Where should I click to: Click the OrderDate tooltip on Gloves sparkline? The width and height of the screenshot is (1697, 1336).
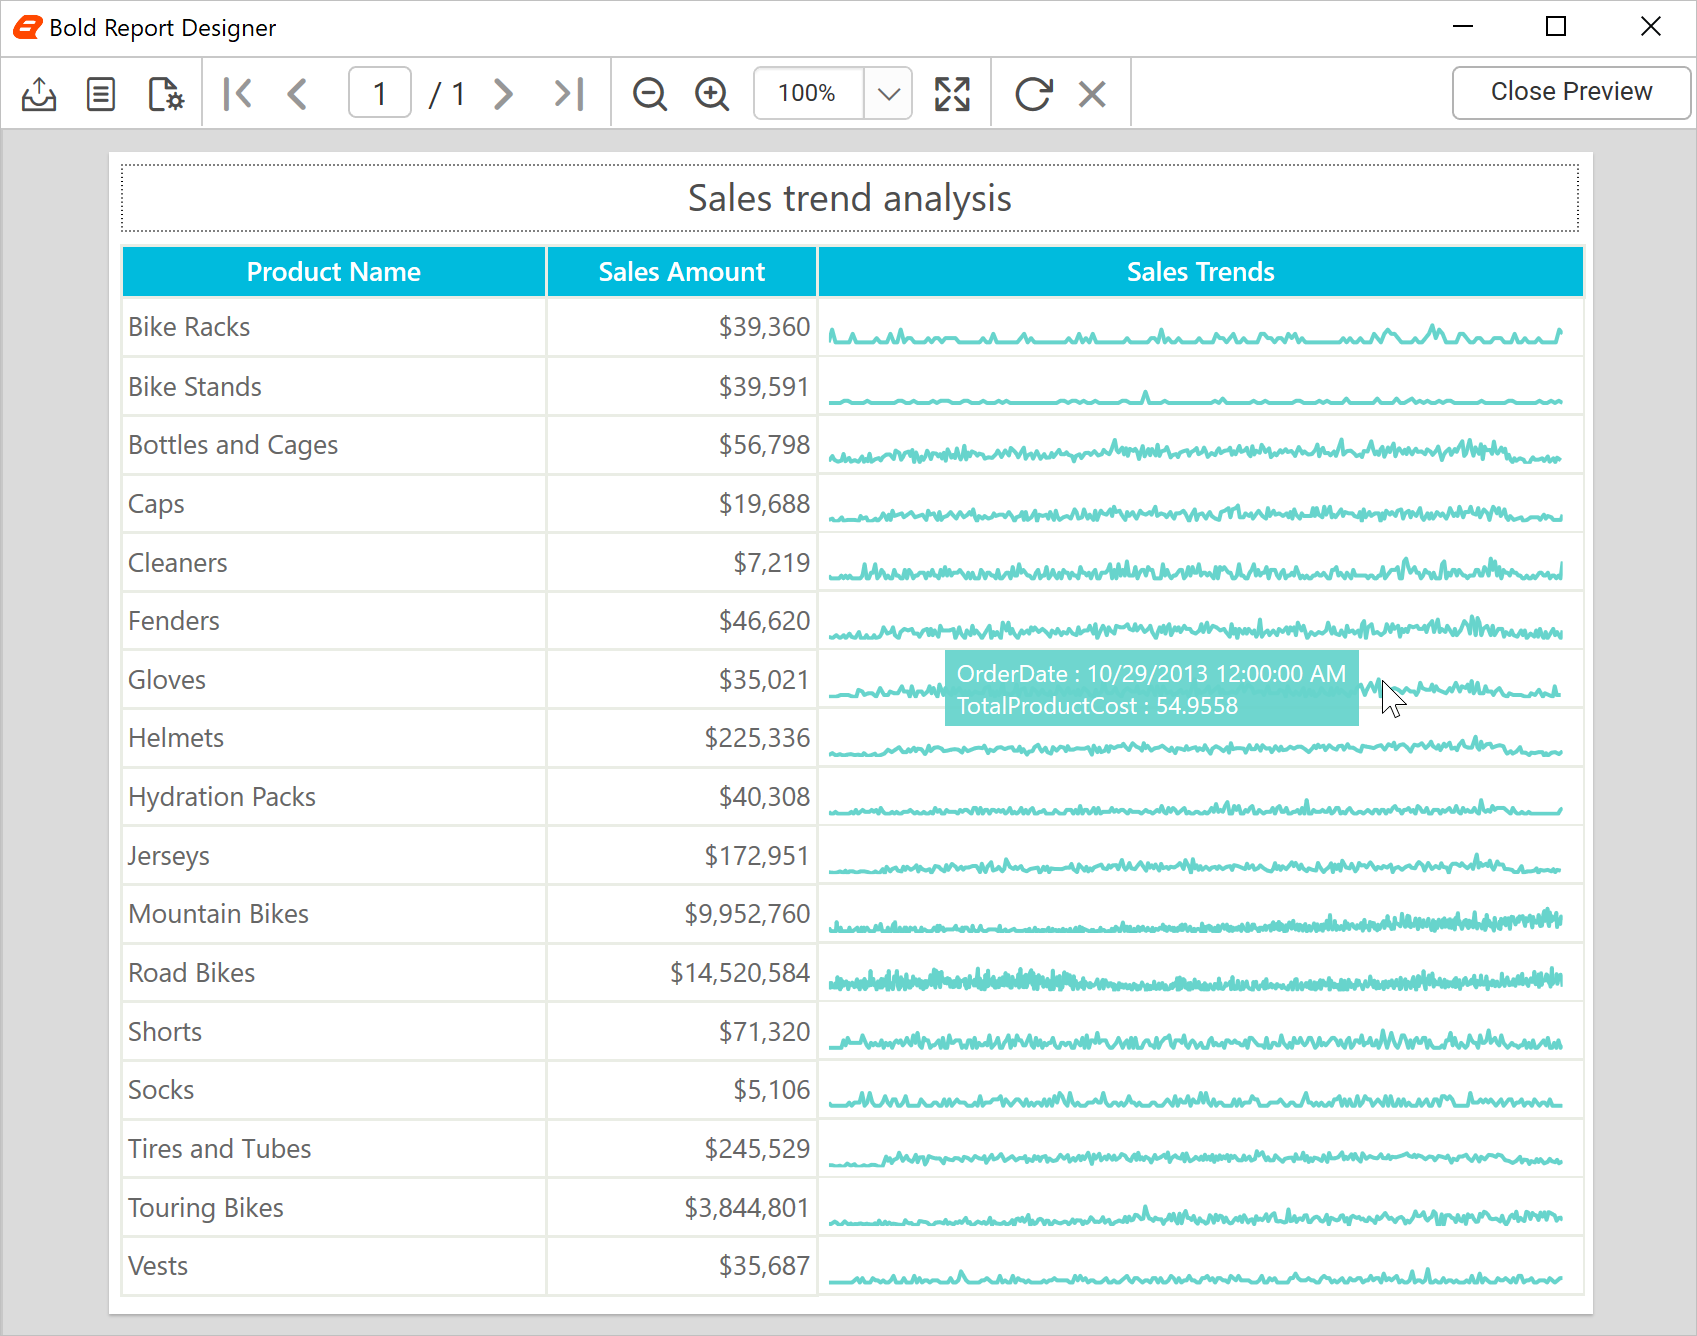(x=1151, y=689)
